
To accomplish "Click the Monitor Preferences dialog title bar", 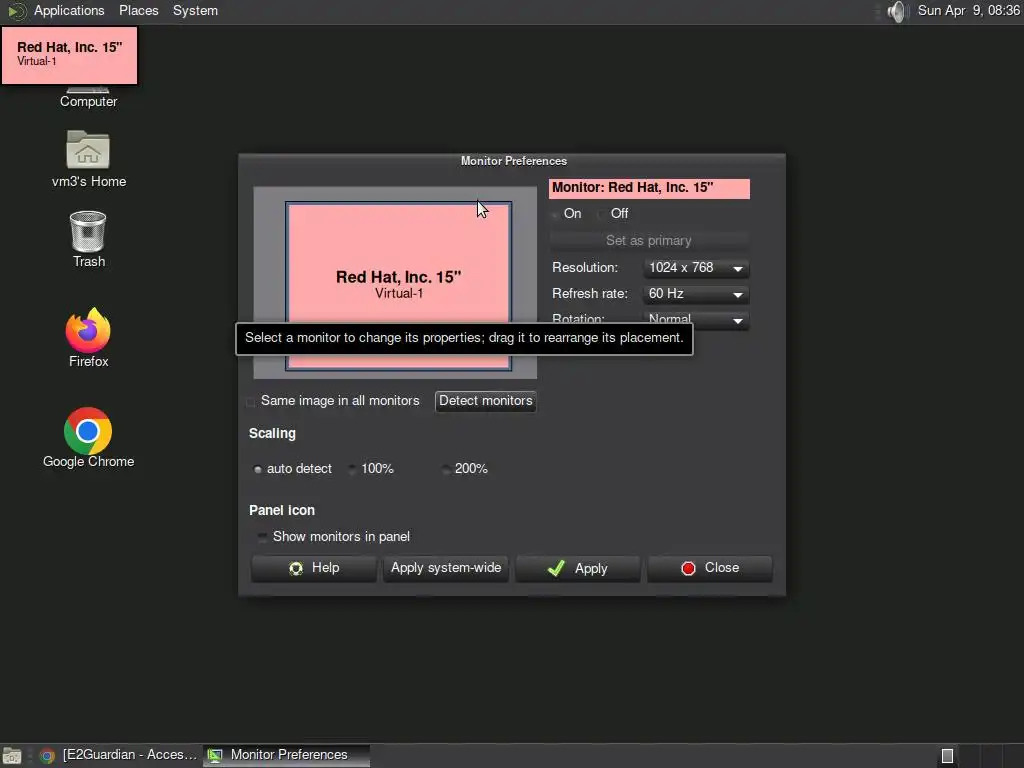I will click(513, 161).
